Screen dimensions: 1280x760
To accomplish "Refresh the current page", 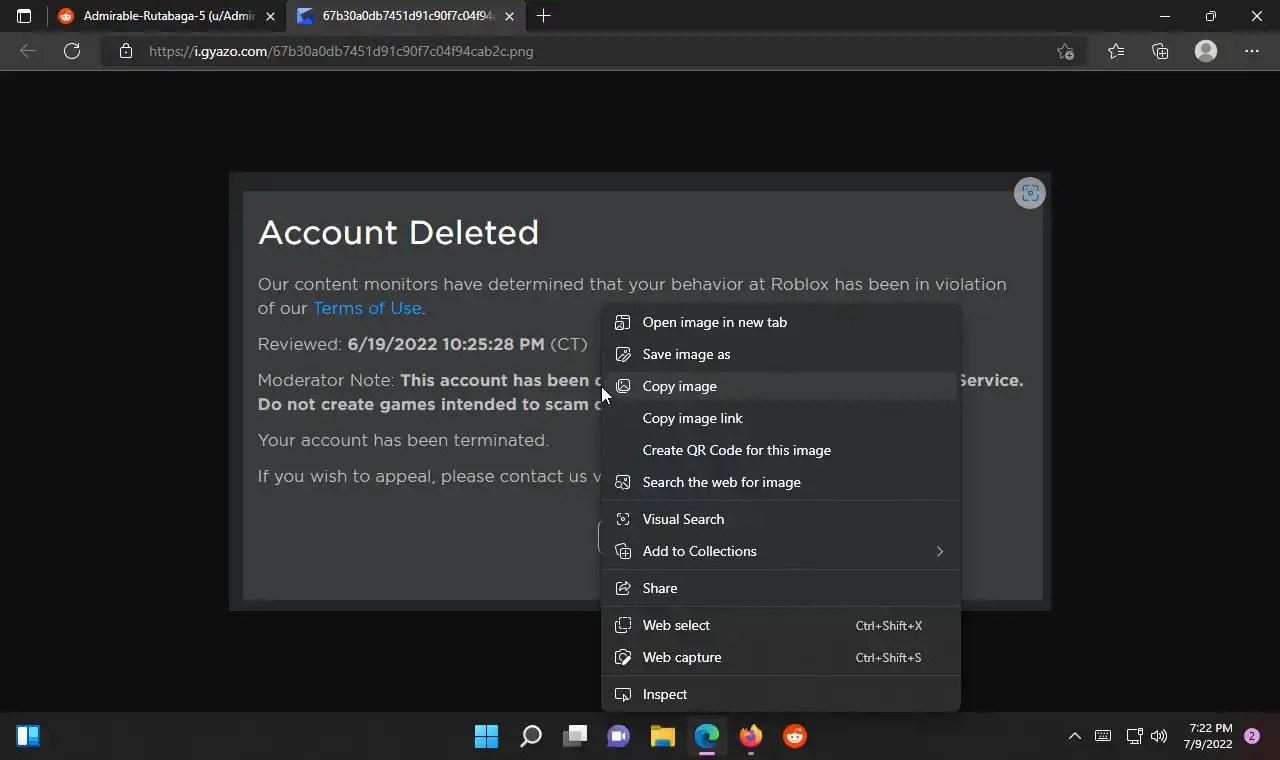I will (72, 51).
